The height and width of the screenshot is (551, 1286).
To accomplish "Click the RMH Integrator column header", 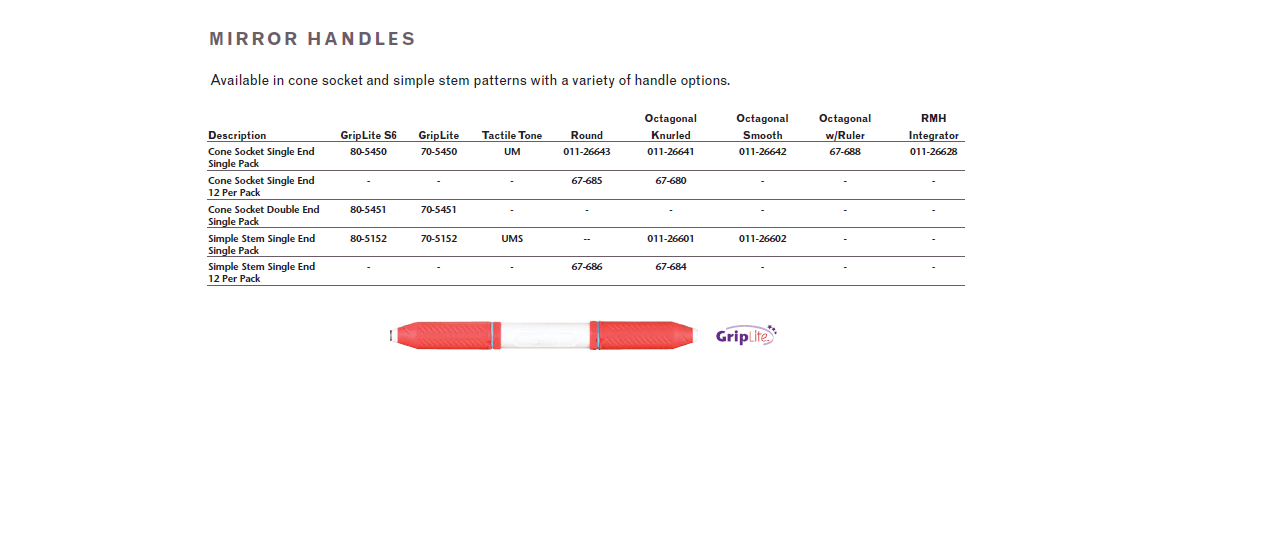I will click(x=933, y=127).
